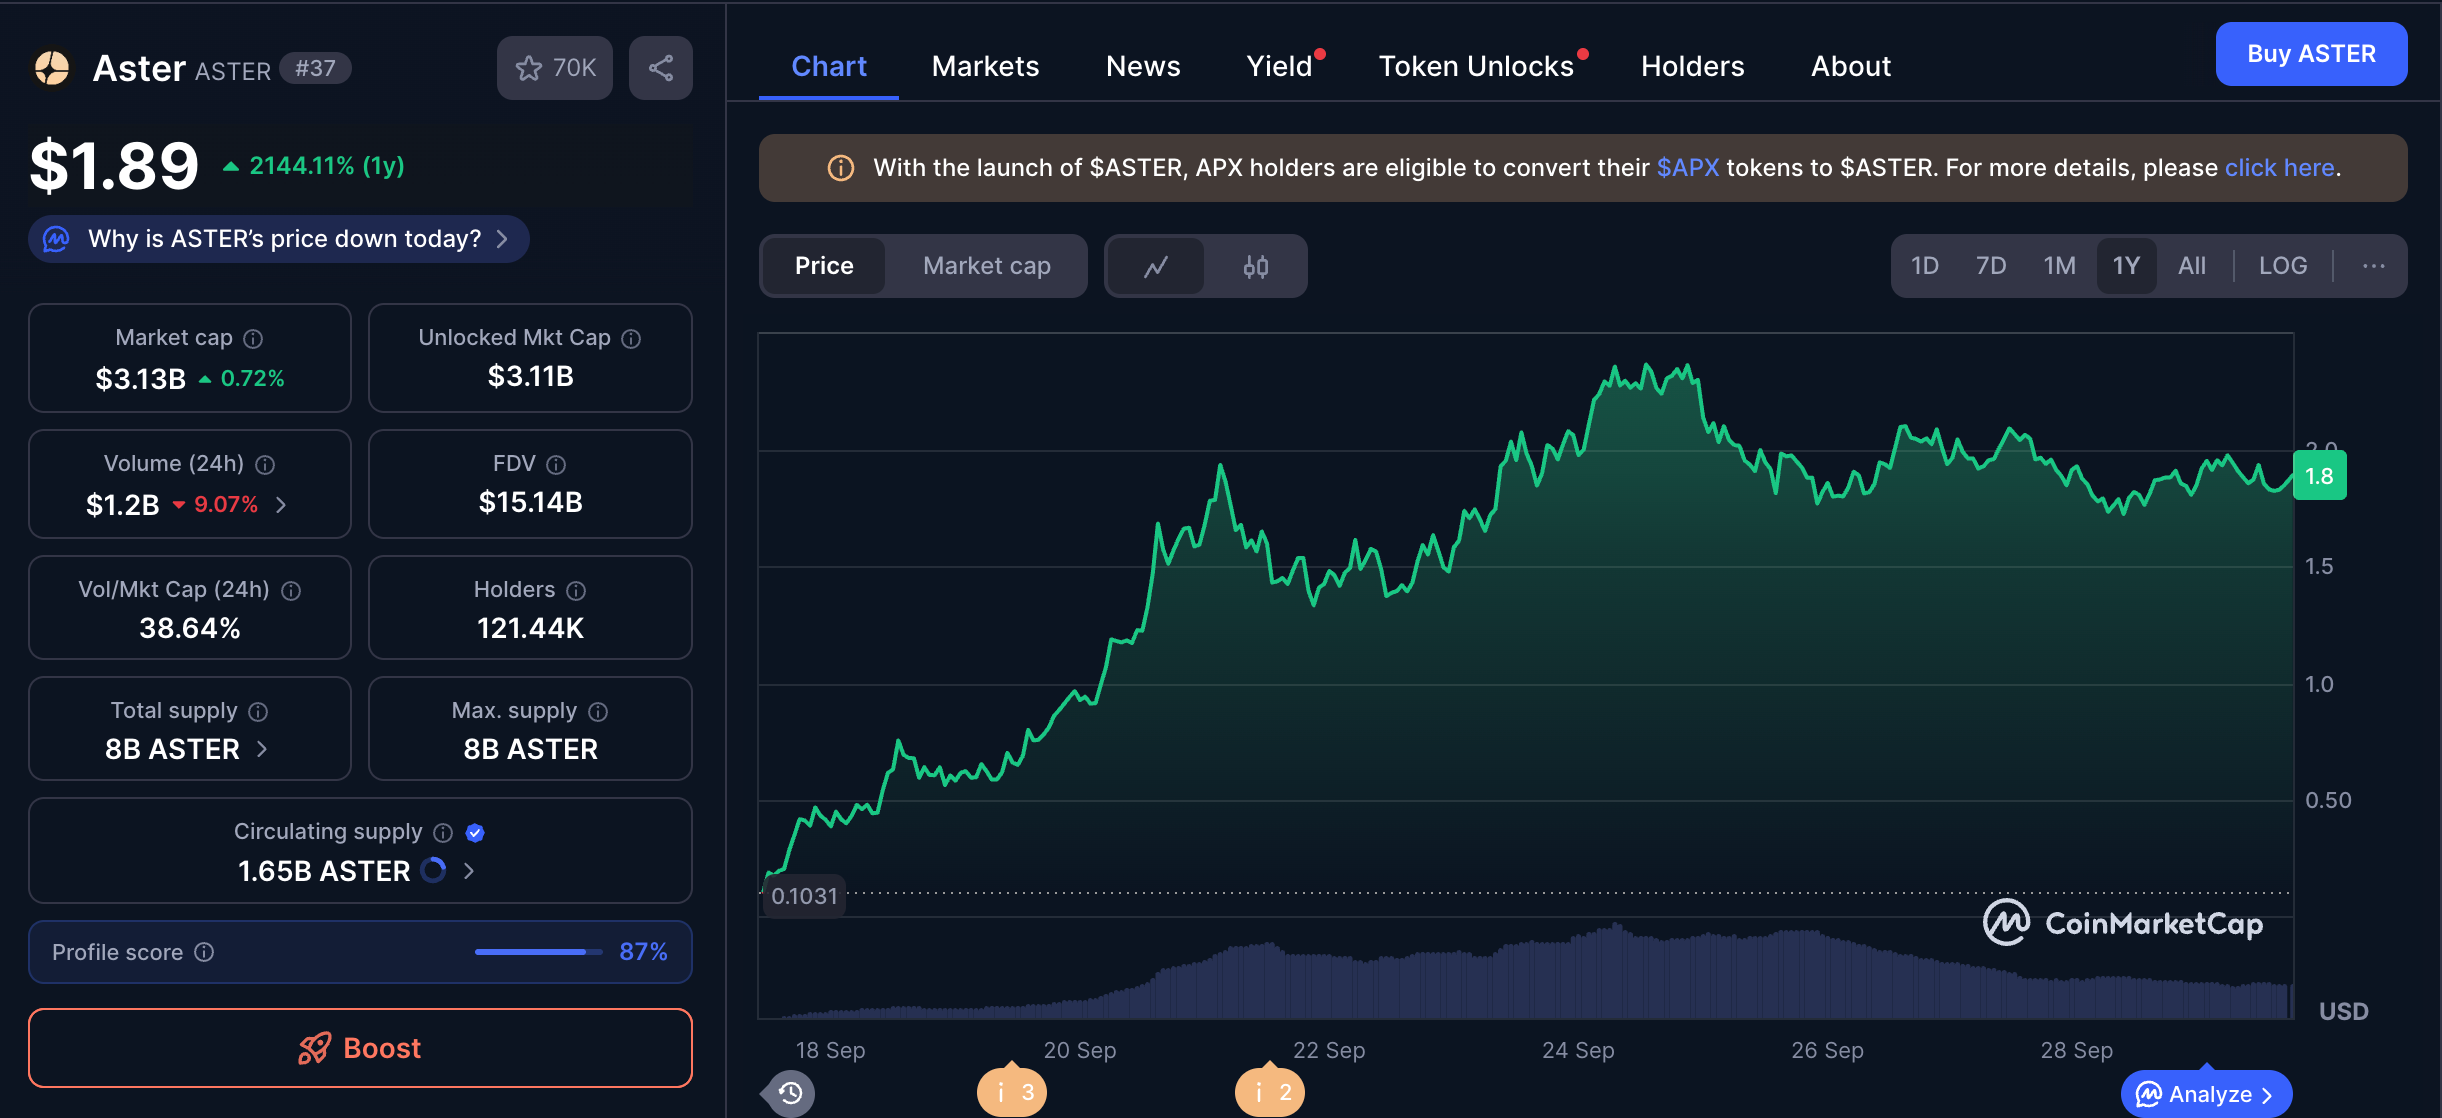Expand Circulating supply chevron

pos(469,871)
